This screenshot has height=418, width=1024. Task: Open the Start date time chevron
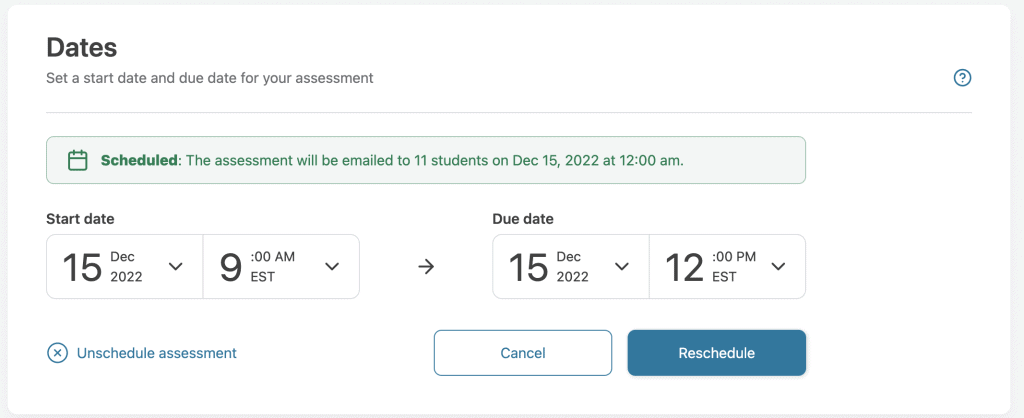[x=332, y=267]
